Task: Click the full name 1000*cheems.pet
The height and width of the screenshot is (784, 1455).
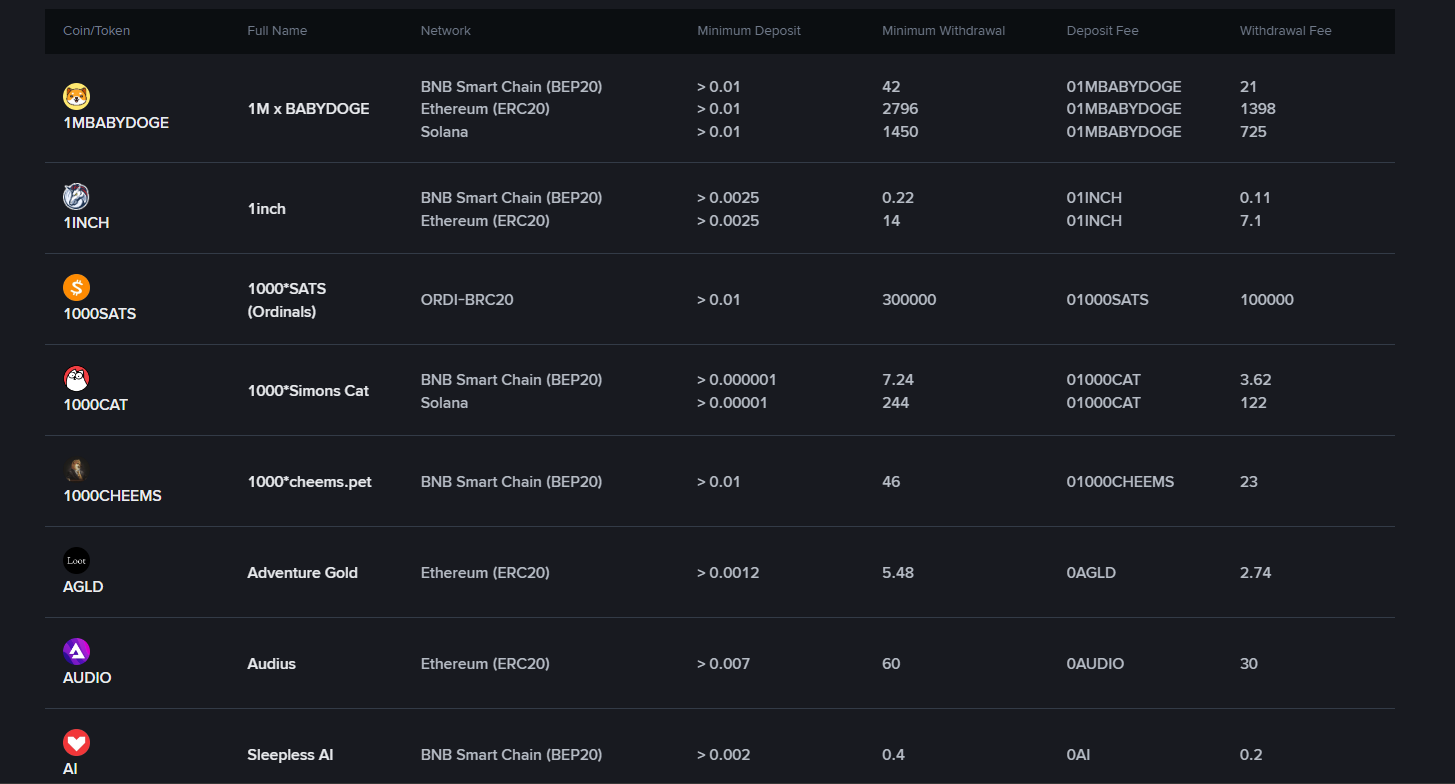Action: coord(309,482)
